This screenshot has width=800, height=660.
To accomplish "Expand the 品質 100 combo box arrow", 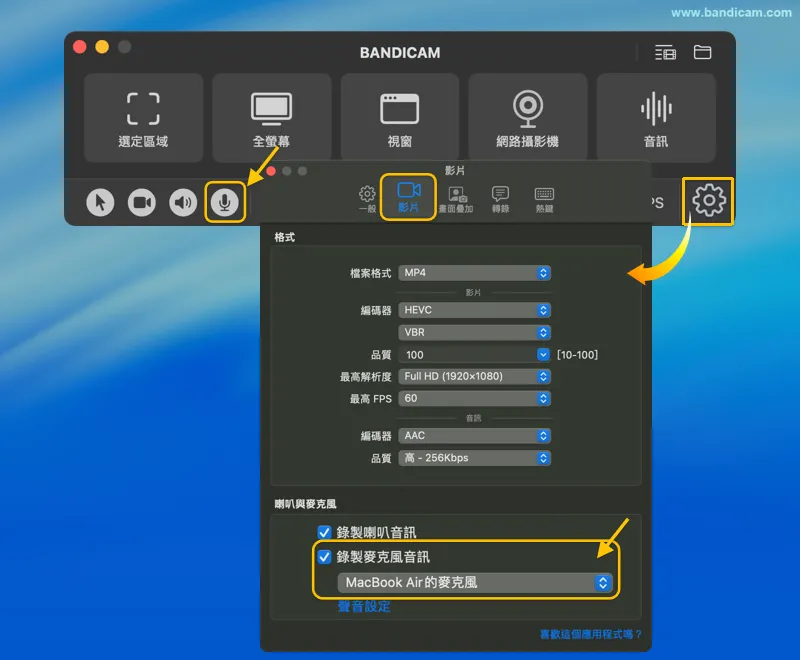I will (543, 354).
